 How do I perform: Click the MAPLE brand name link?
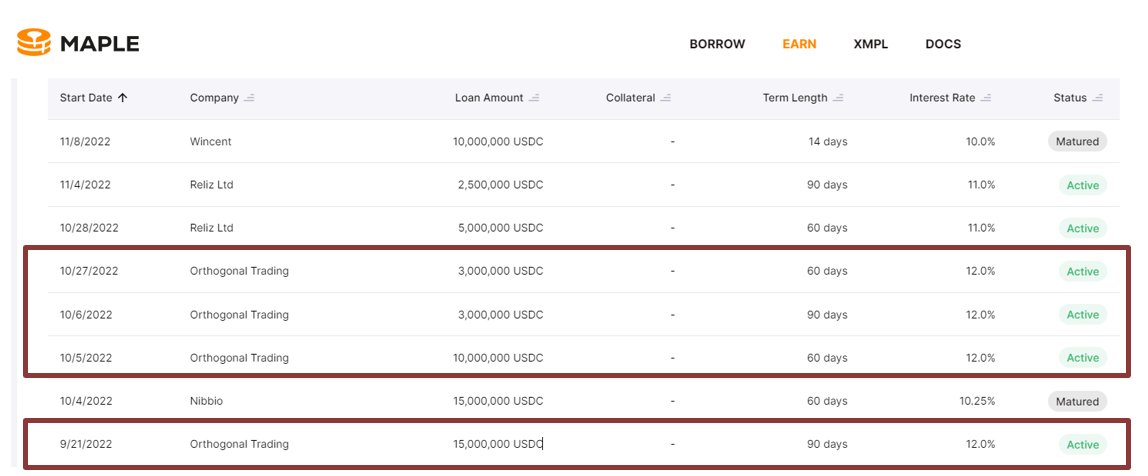(100, 44)
